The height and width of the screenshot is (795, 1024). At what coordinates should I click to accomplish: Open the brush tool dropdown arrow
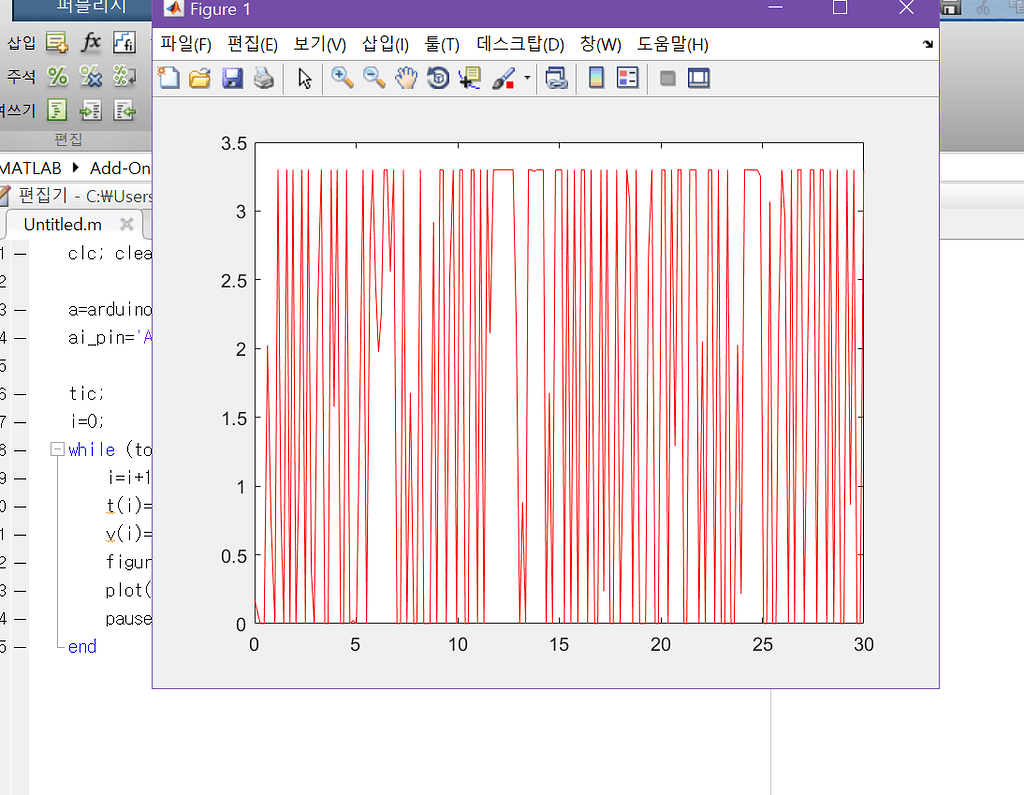point(526,78)
